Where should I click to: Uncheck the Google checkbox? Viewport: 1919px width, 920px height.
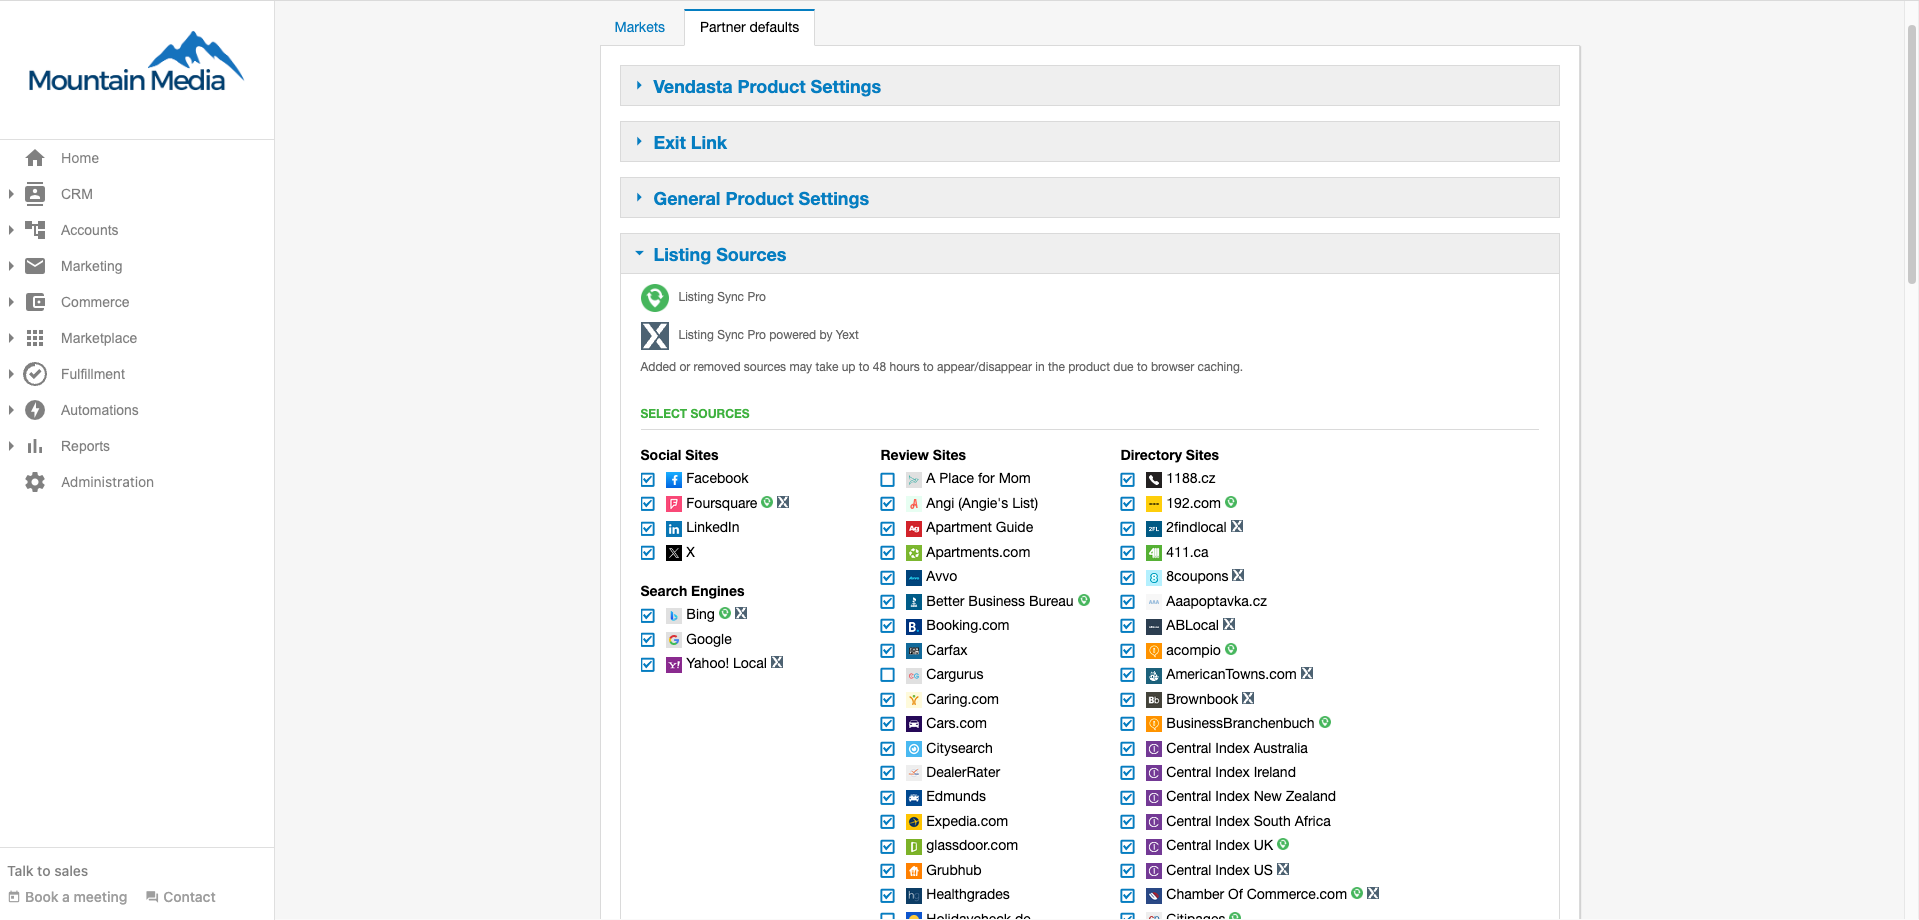click(x=648, y=640)
